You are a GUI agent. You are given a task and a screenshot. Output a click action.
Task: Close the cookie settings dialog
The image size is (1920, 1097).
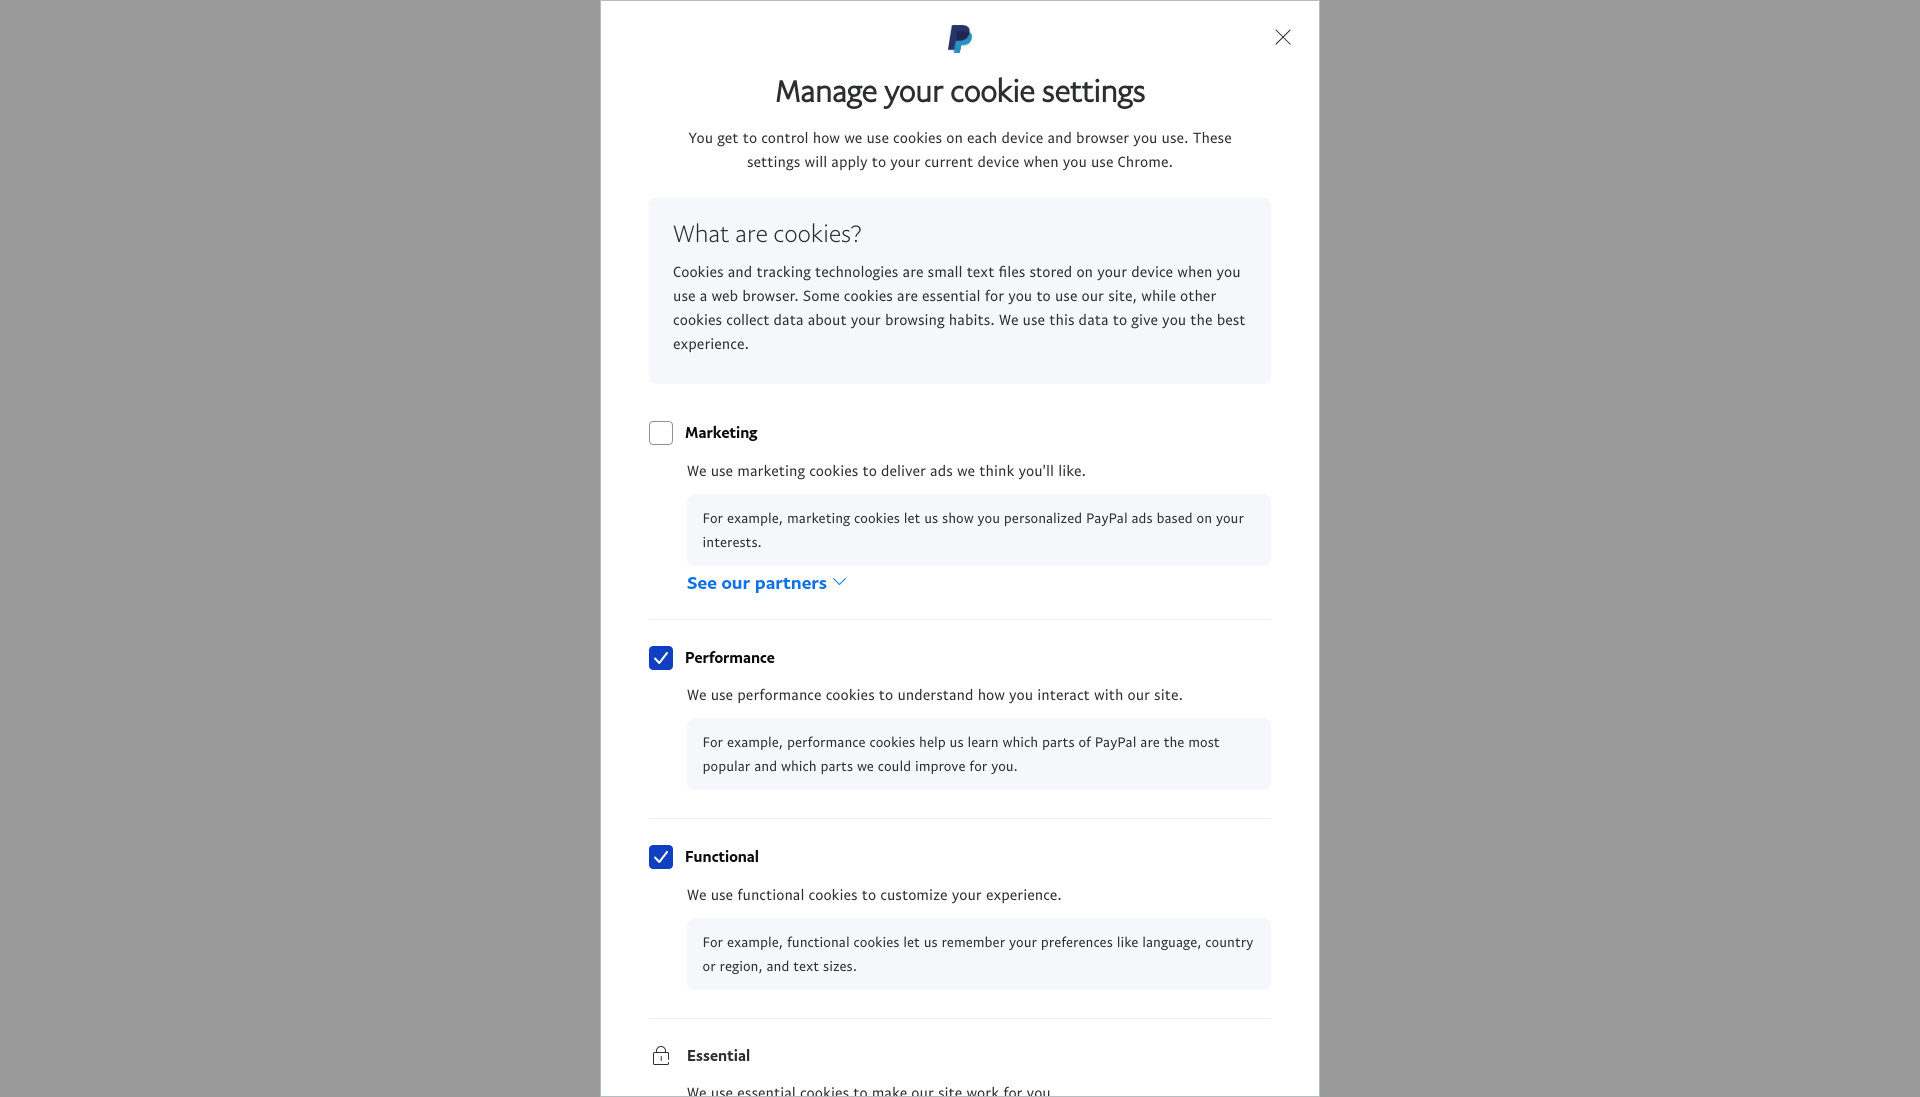click(x=1283, y=37)
